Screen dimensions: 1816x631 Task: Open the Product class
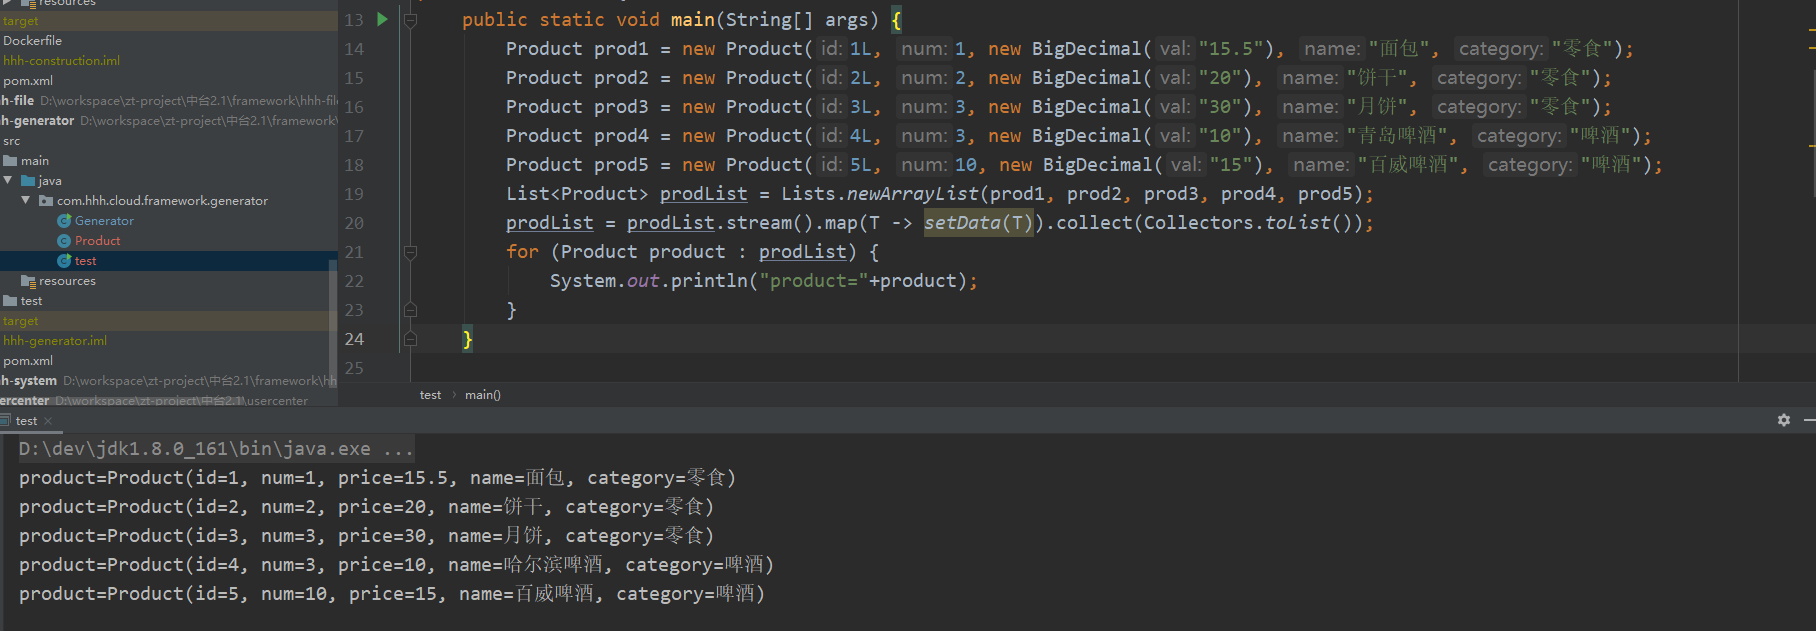tap(97, 241)
